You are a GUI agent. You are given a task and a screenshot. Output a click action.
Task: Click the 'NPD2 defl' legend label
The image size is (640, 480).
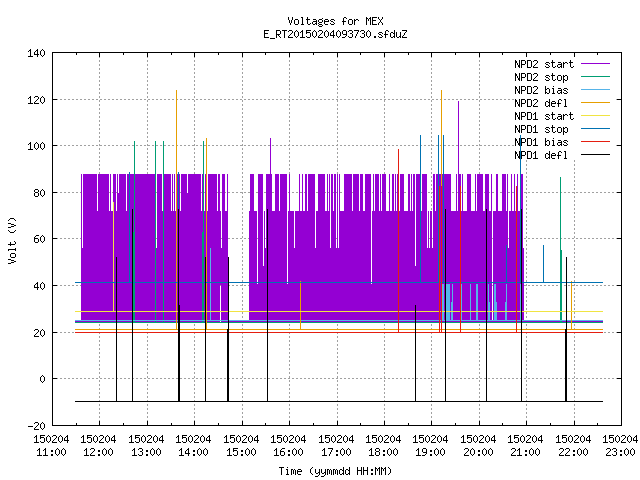pyautogui.click(x=541, y=103)
